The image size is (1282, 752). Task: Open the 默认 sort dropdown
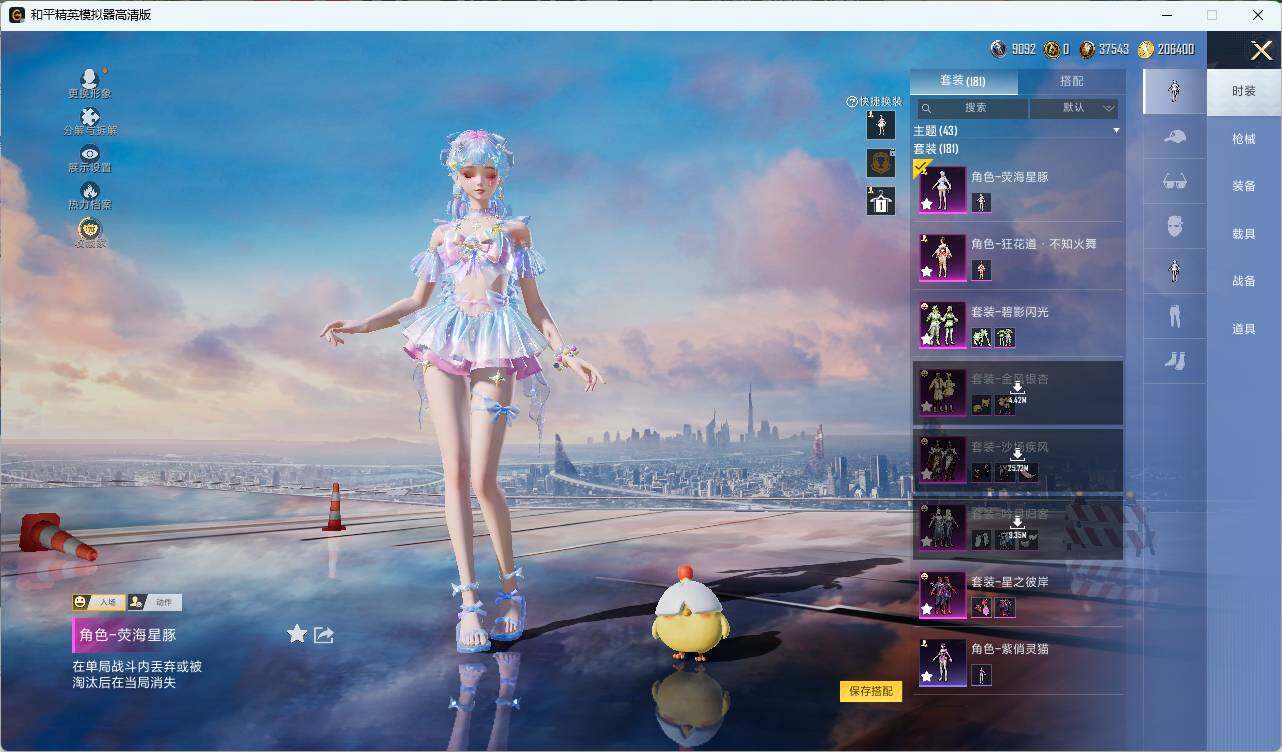pyautogui.click(x=1074, y=108)
